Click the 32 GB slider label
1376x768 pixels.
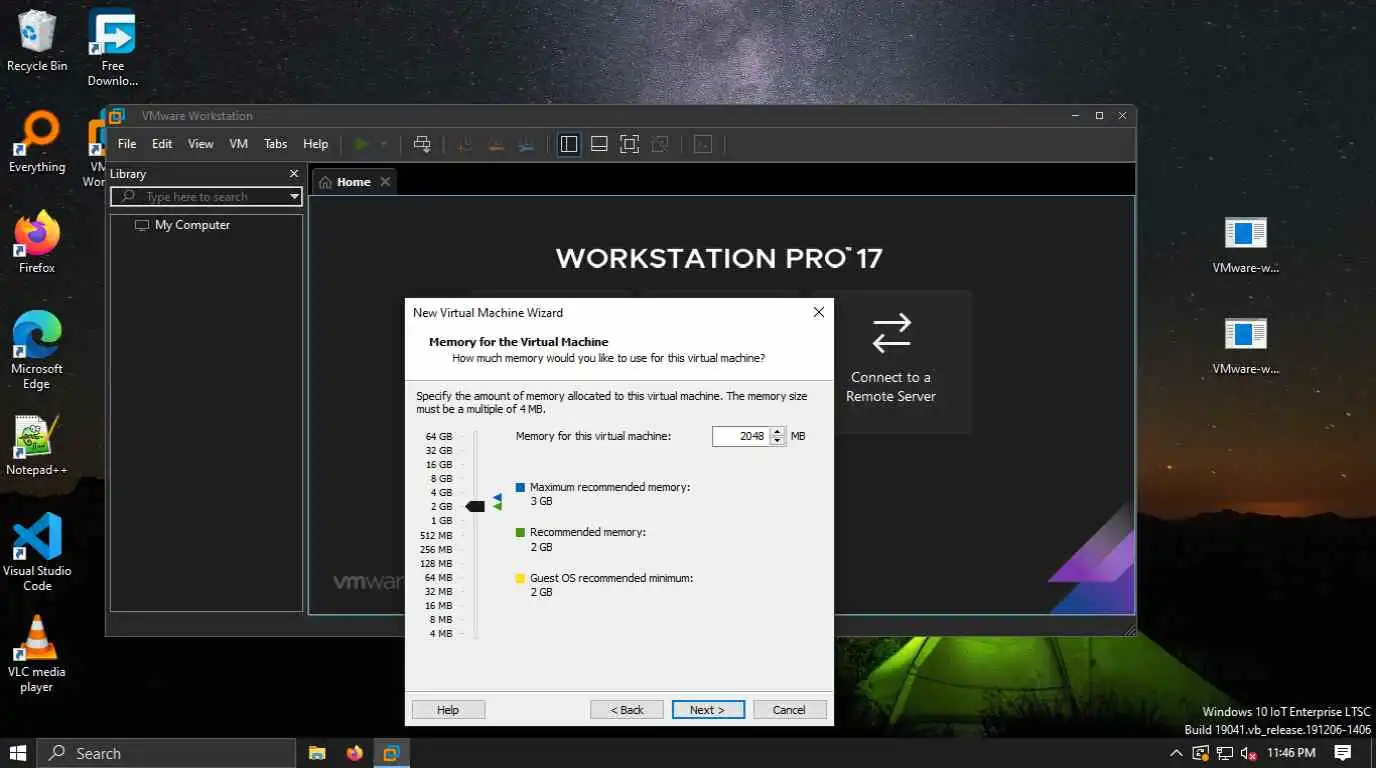coord(439,451)
